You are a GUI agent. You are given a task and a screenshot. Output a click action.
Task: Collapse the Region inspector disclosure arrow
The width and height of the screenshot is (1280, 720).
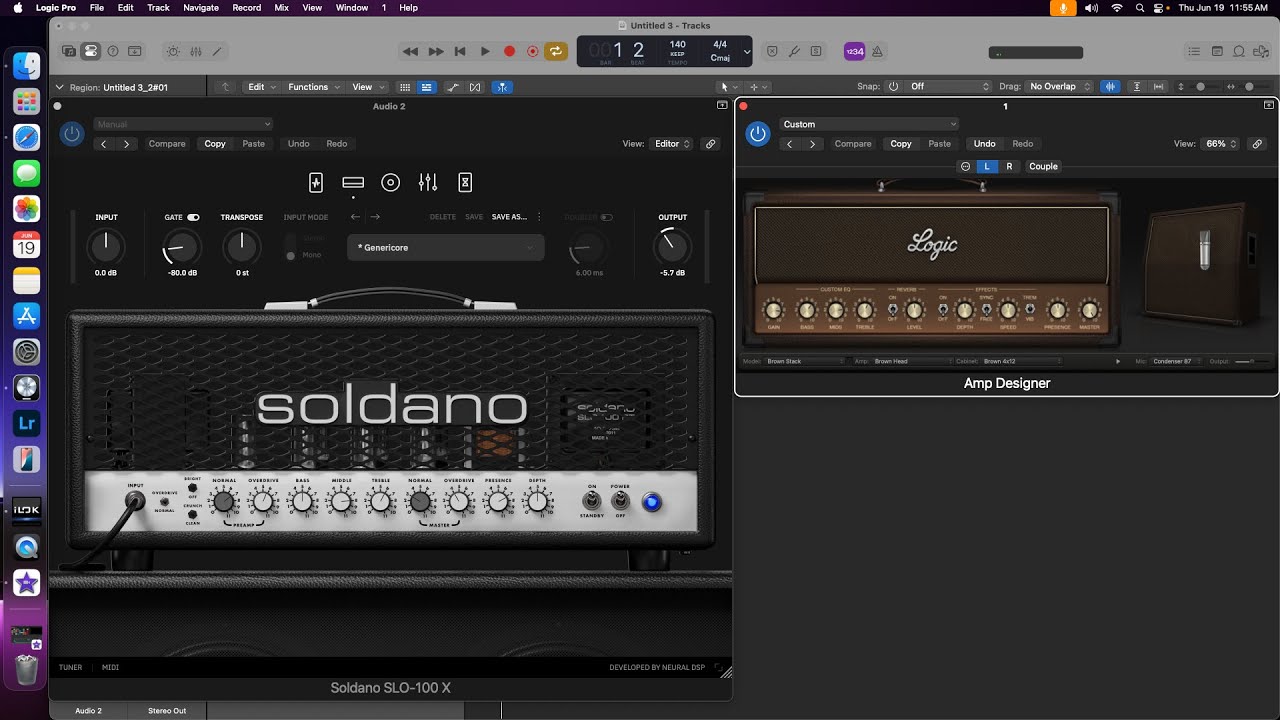[60, 87]
